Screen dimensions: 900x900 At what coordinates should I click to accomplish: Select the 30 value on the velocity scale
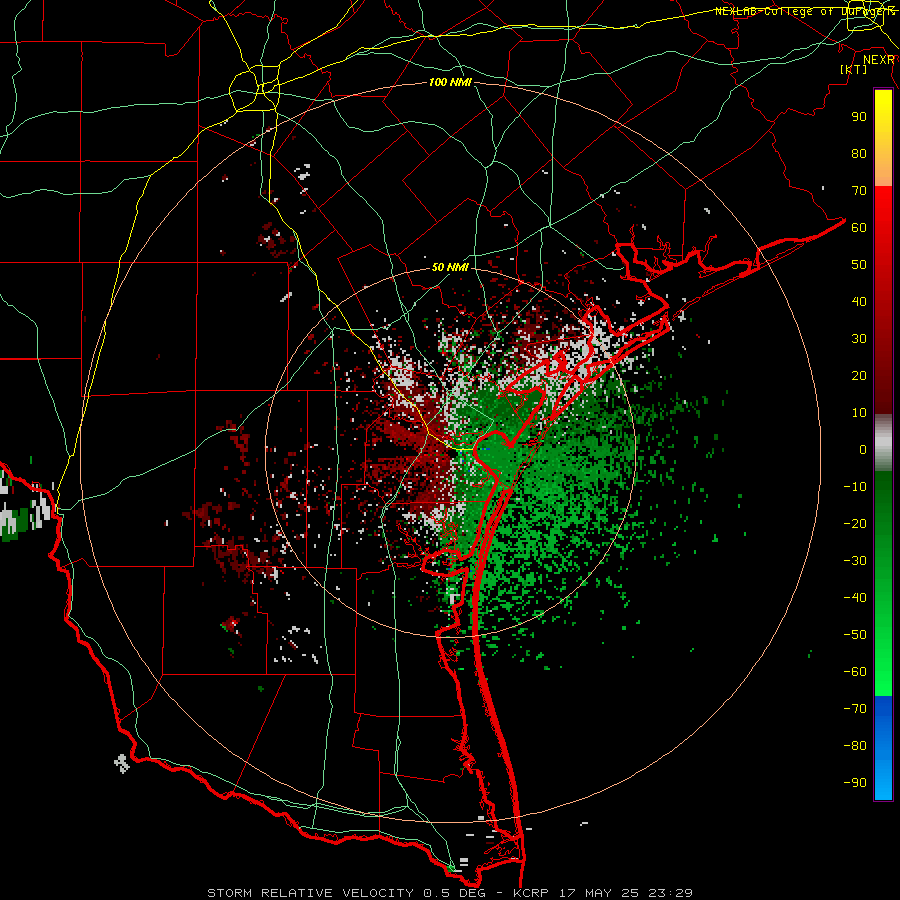click(859, 339)
